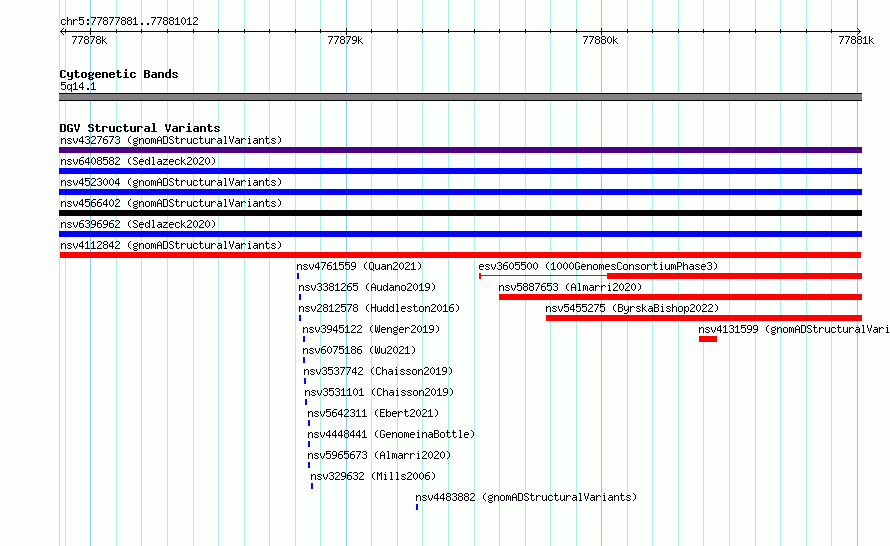The height and width of the screenshot is (546, 890).
Task: Click the DGV Structural Variants track title
Action: click(x=140, y=128)
